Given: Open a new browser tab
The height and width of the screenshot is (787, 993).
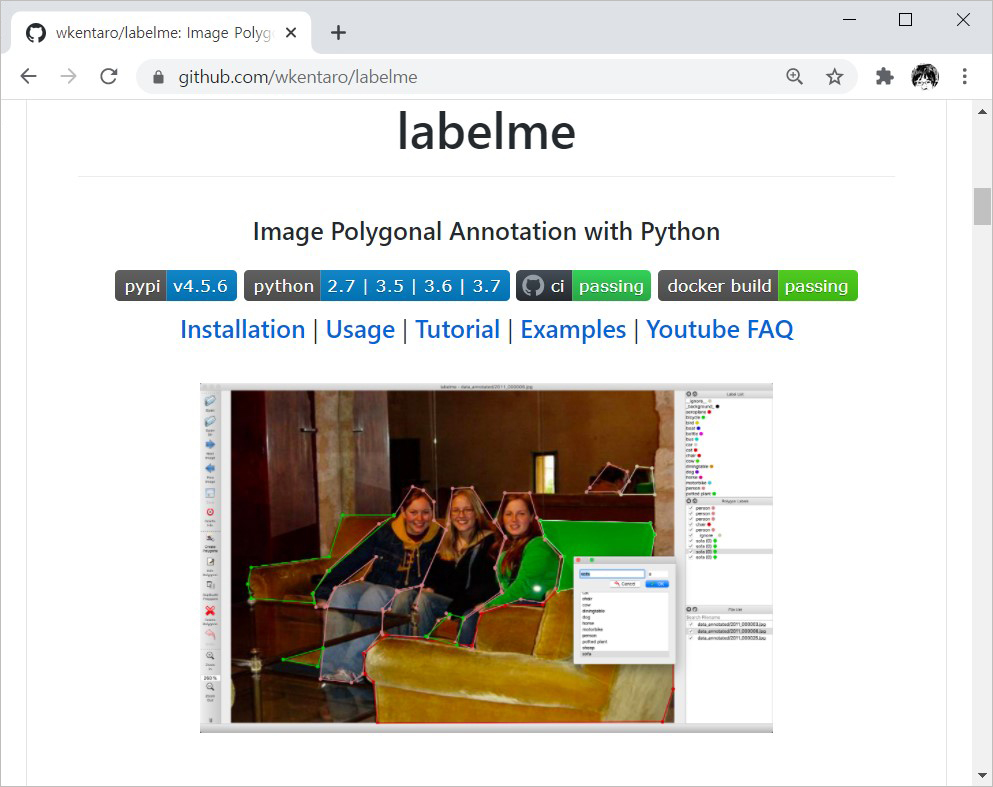Looking at the screenshot, I should (x=338, y=32).
